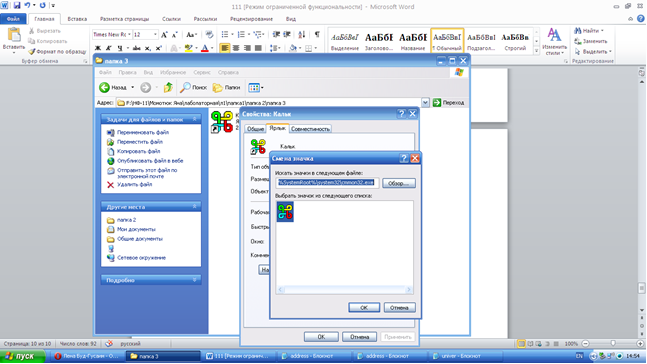
Task: Open the font size dropdown
Action: point(155,35)
